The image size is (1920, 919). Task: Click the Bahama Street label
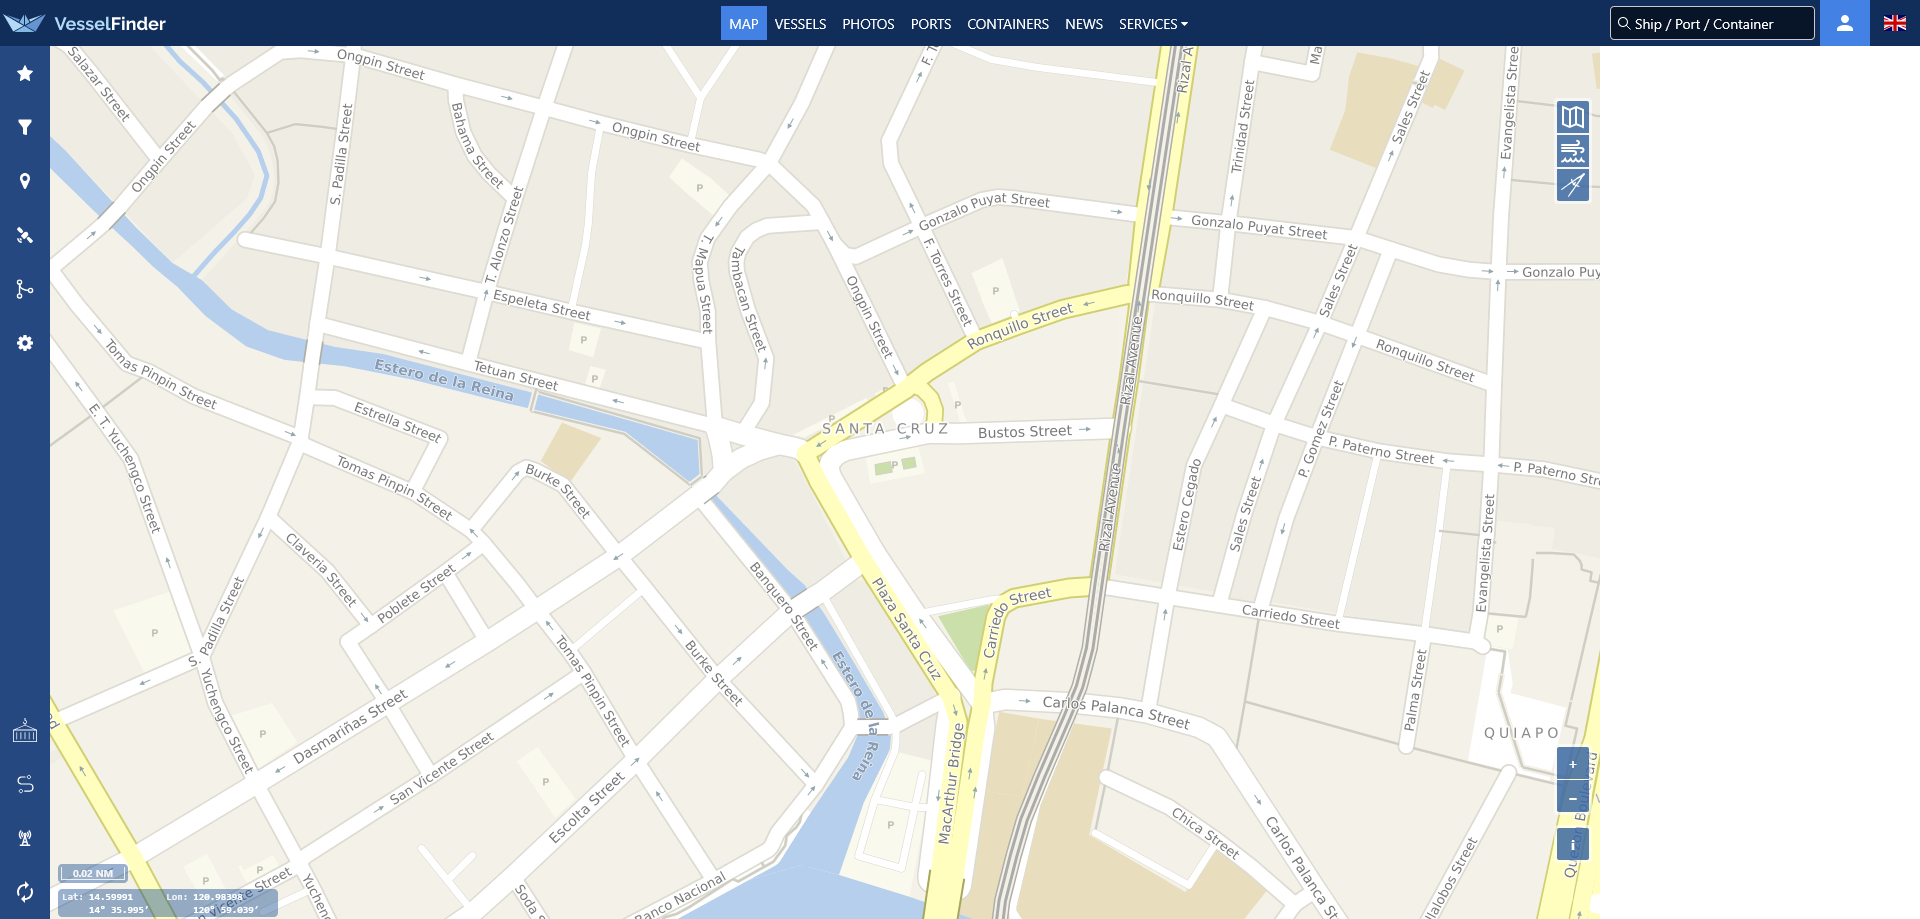pos(477,145)
